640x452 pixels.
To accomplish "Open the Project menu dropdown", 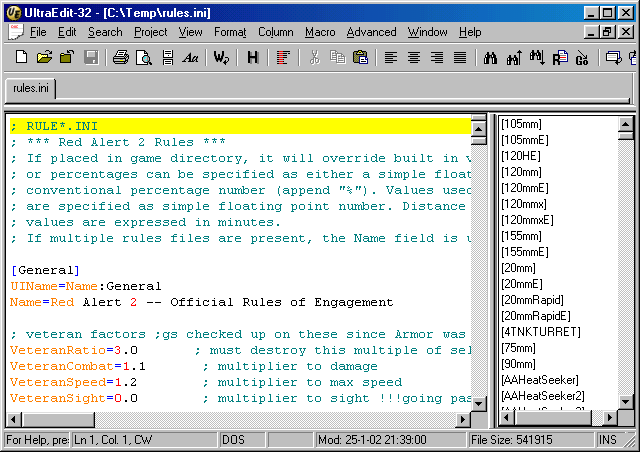I will click(x=151, y=32).
